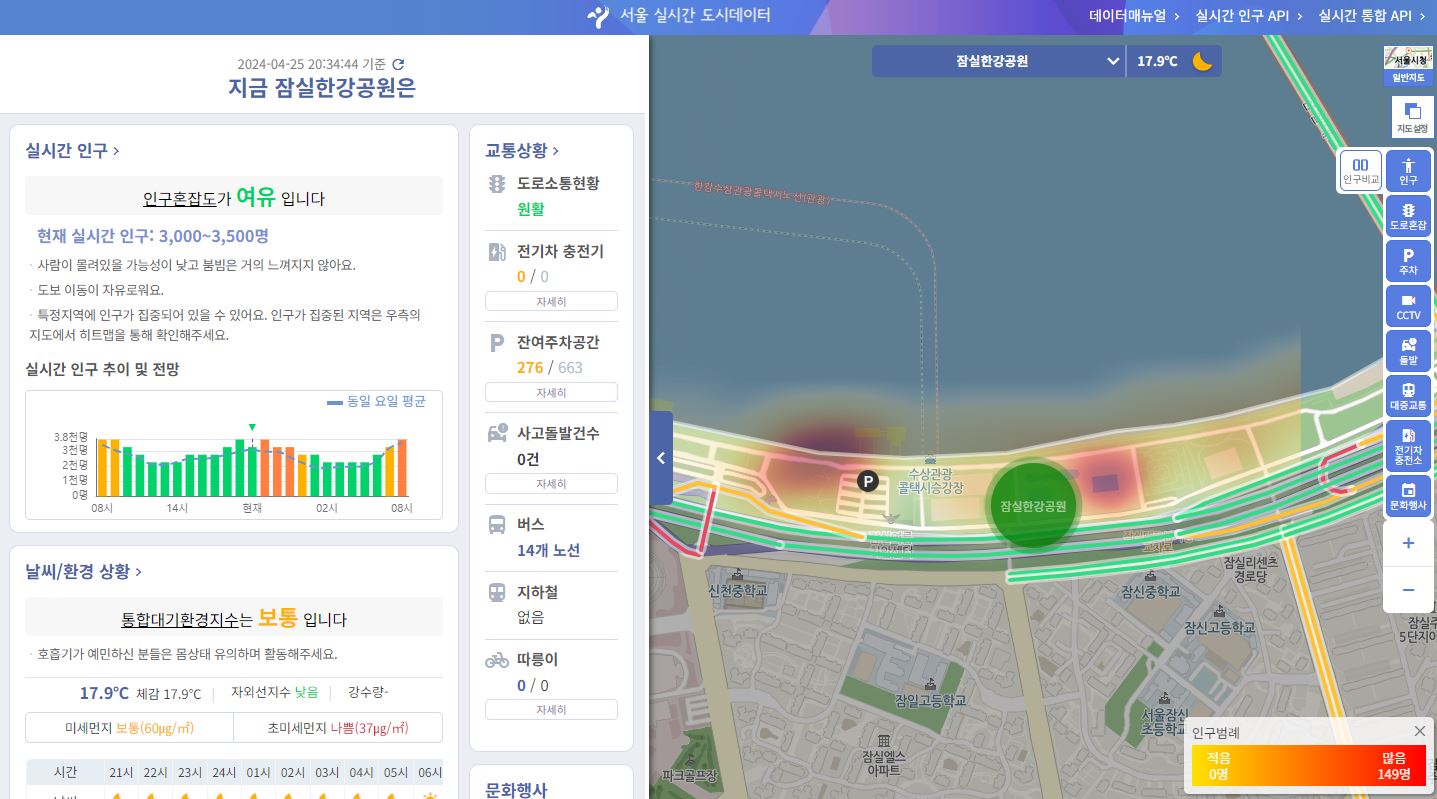Image resolution: width=1437 pixels, height=799 pixels.
Task: Click the 버스 bus icon
Action: coord(497,524)
